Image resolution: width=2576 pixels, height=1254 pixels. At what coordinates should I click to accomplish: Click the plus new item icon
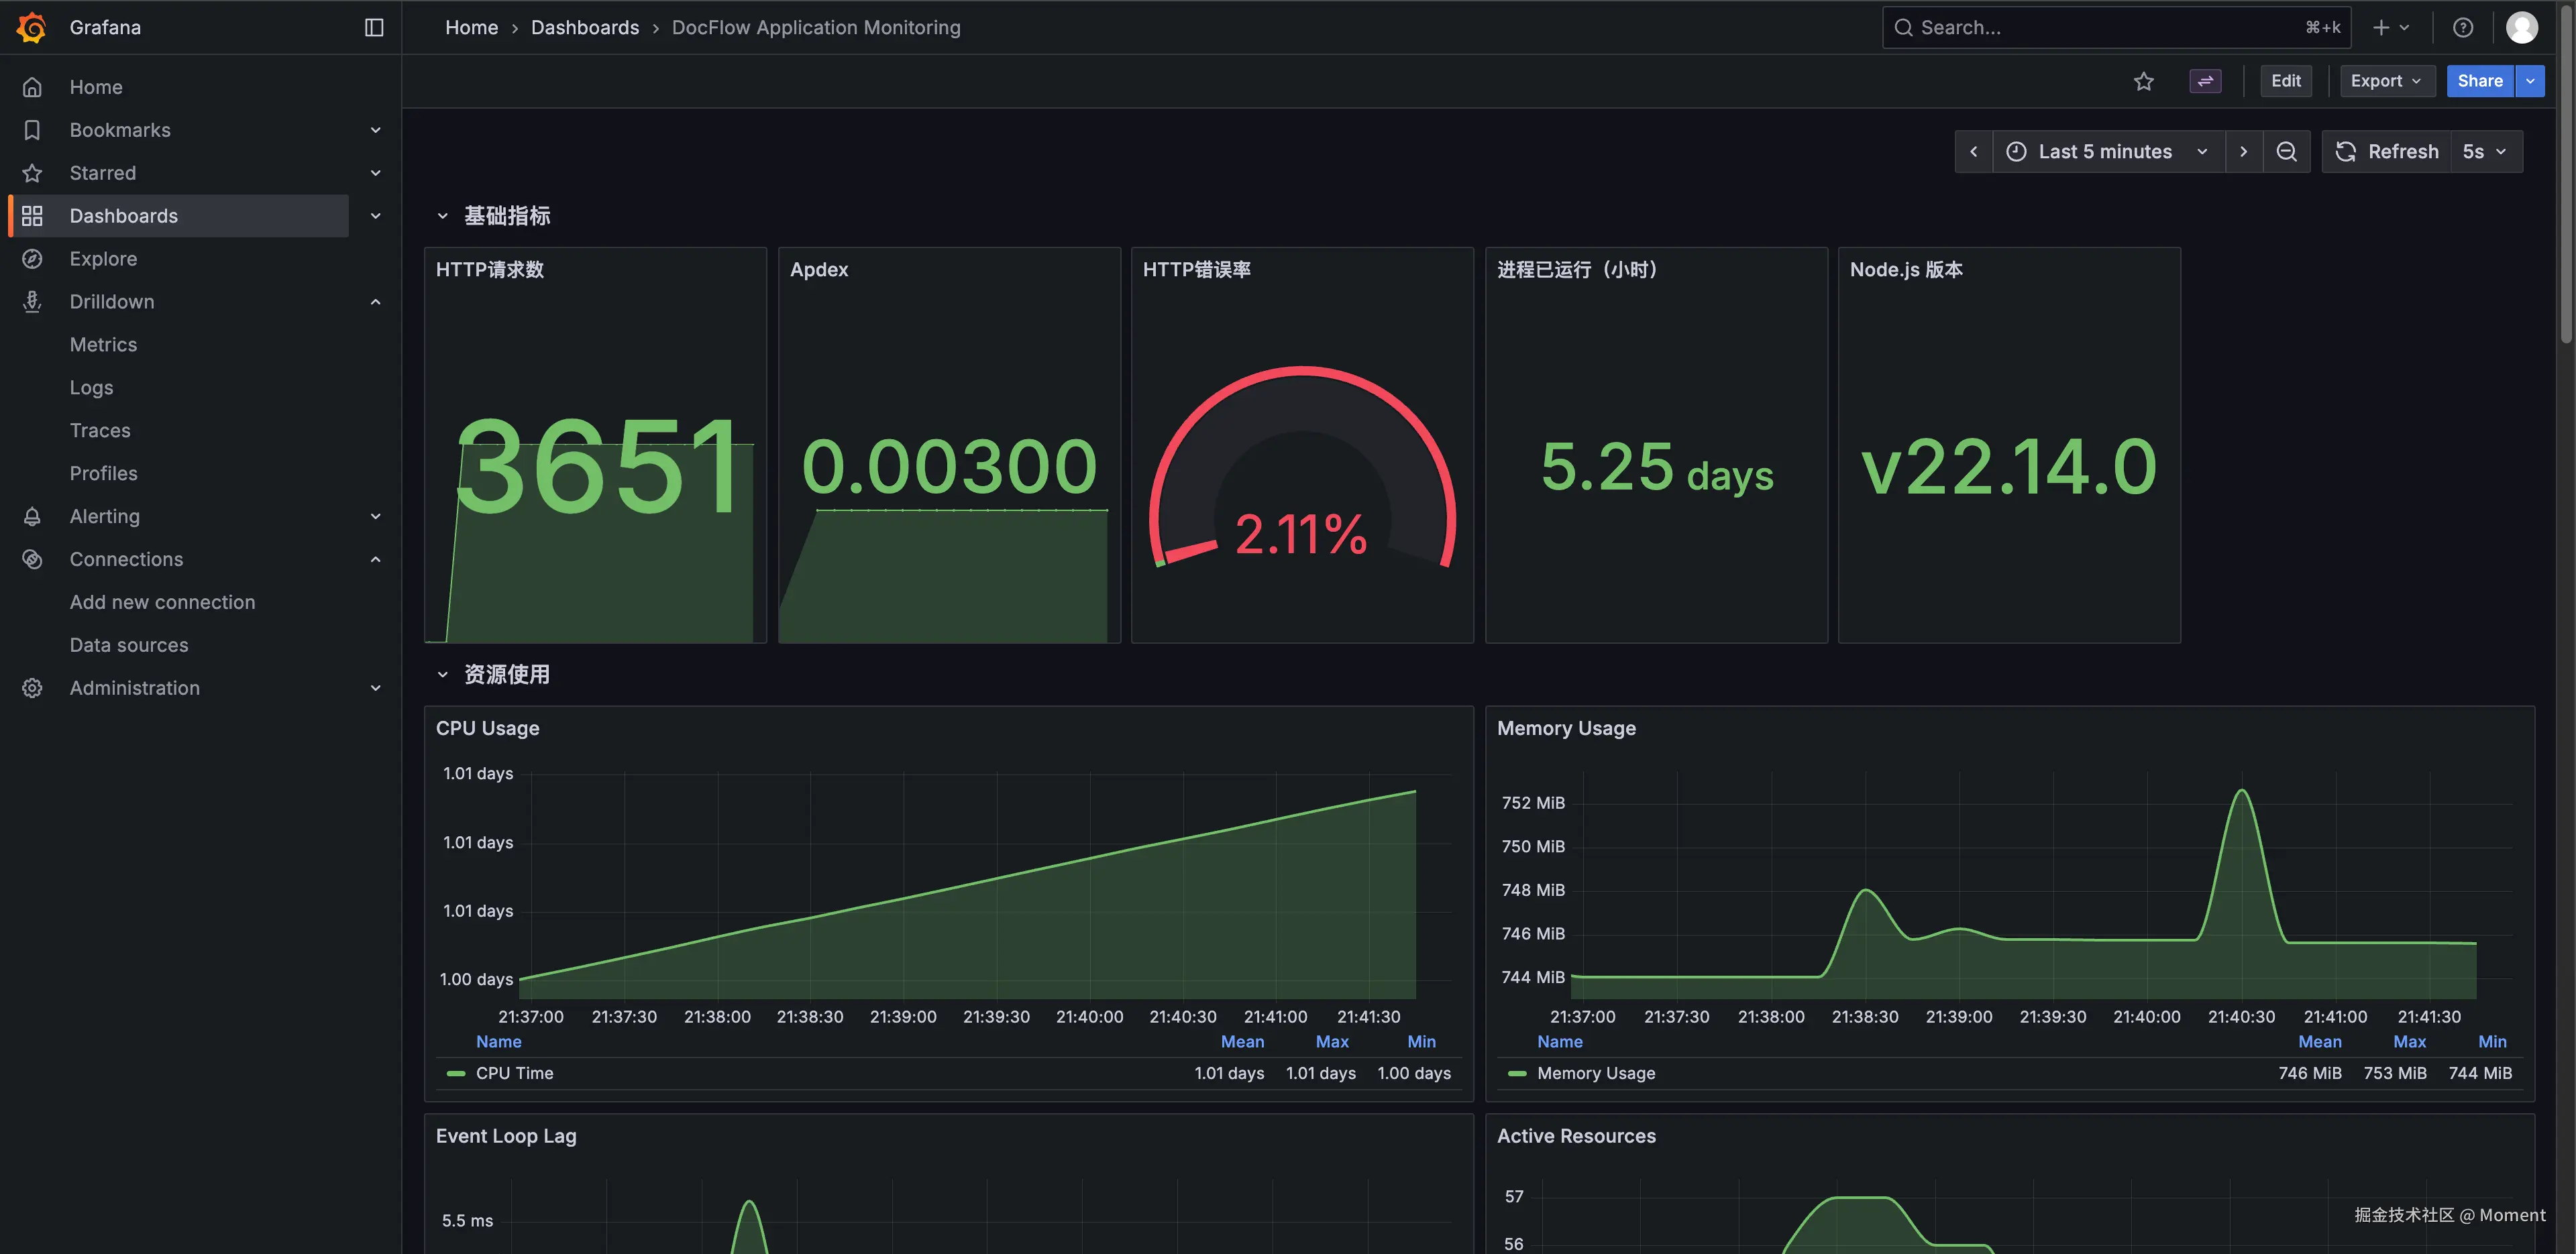click(2382, 27)
